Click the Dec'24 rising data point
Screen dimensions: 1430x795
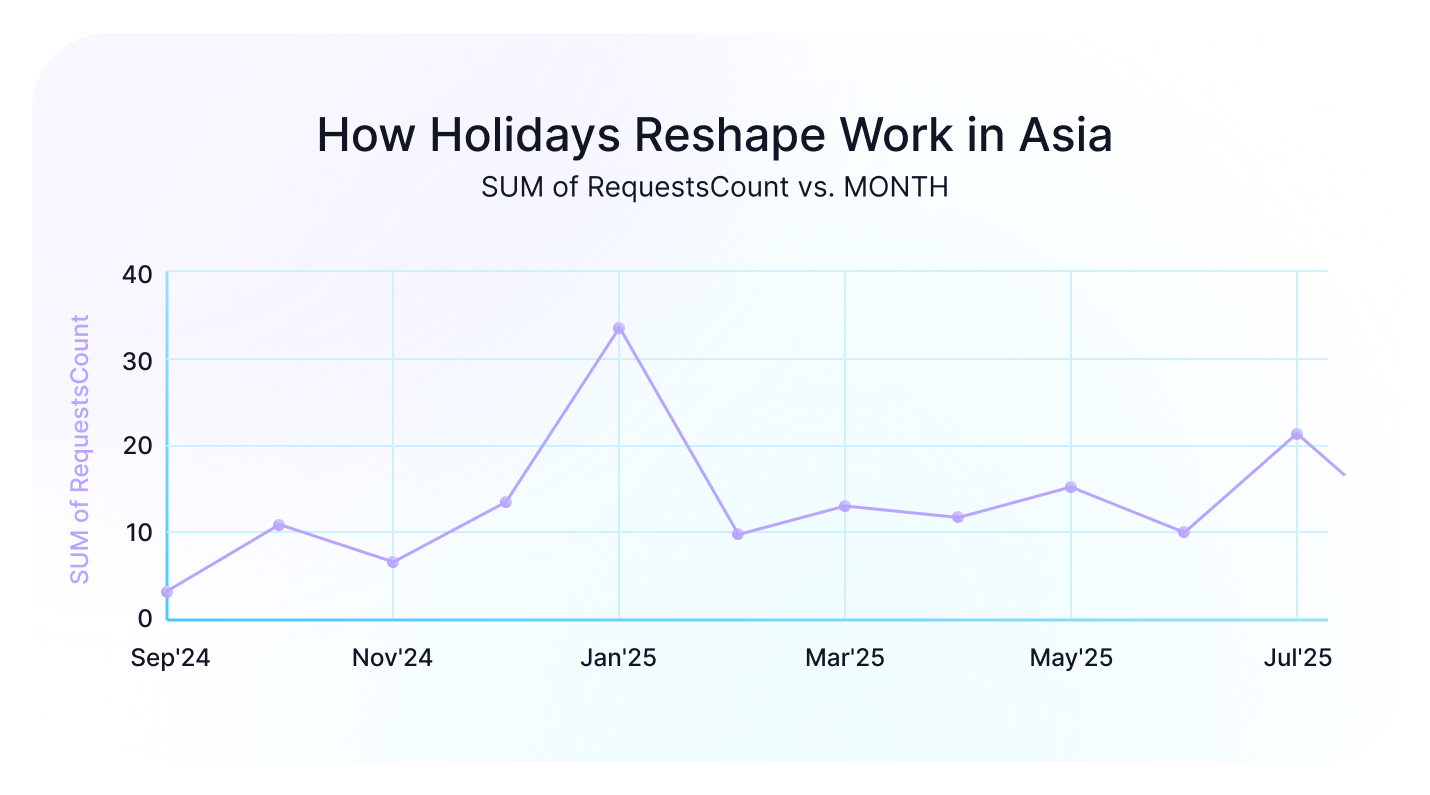pos(506,502)
